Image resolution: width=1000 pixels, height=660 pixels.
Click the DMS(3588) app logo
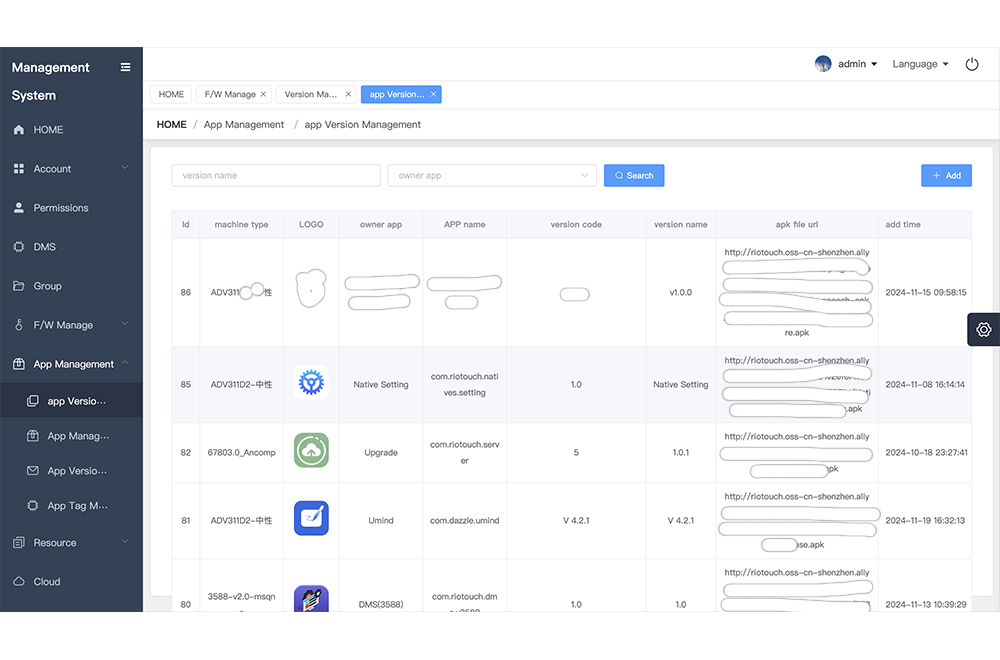[x=311, y=599]
